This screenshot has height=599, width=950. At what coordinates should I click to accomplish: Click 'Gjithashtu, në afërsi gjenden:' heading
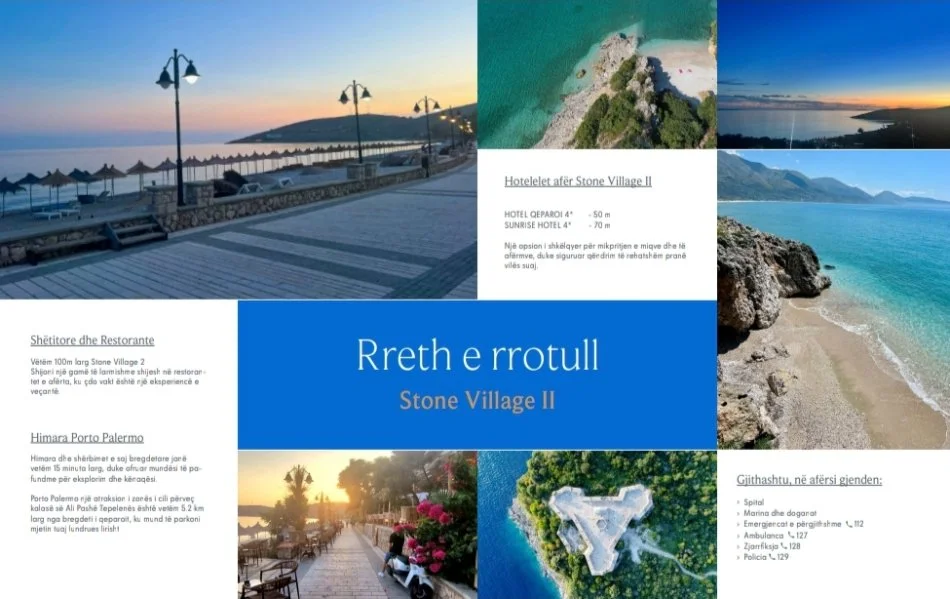pos(809,480)
